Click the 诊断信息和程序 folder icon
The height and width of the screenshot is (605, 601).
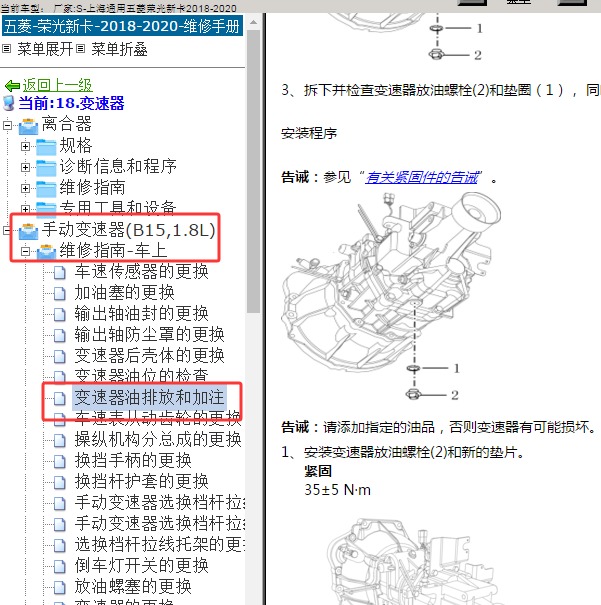46,168
